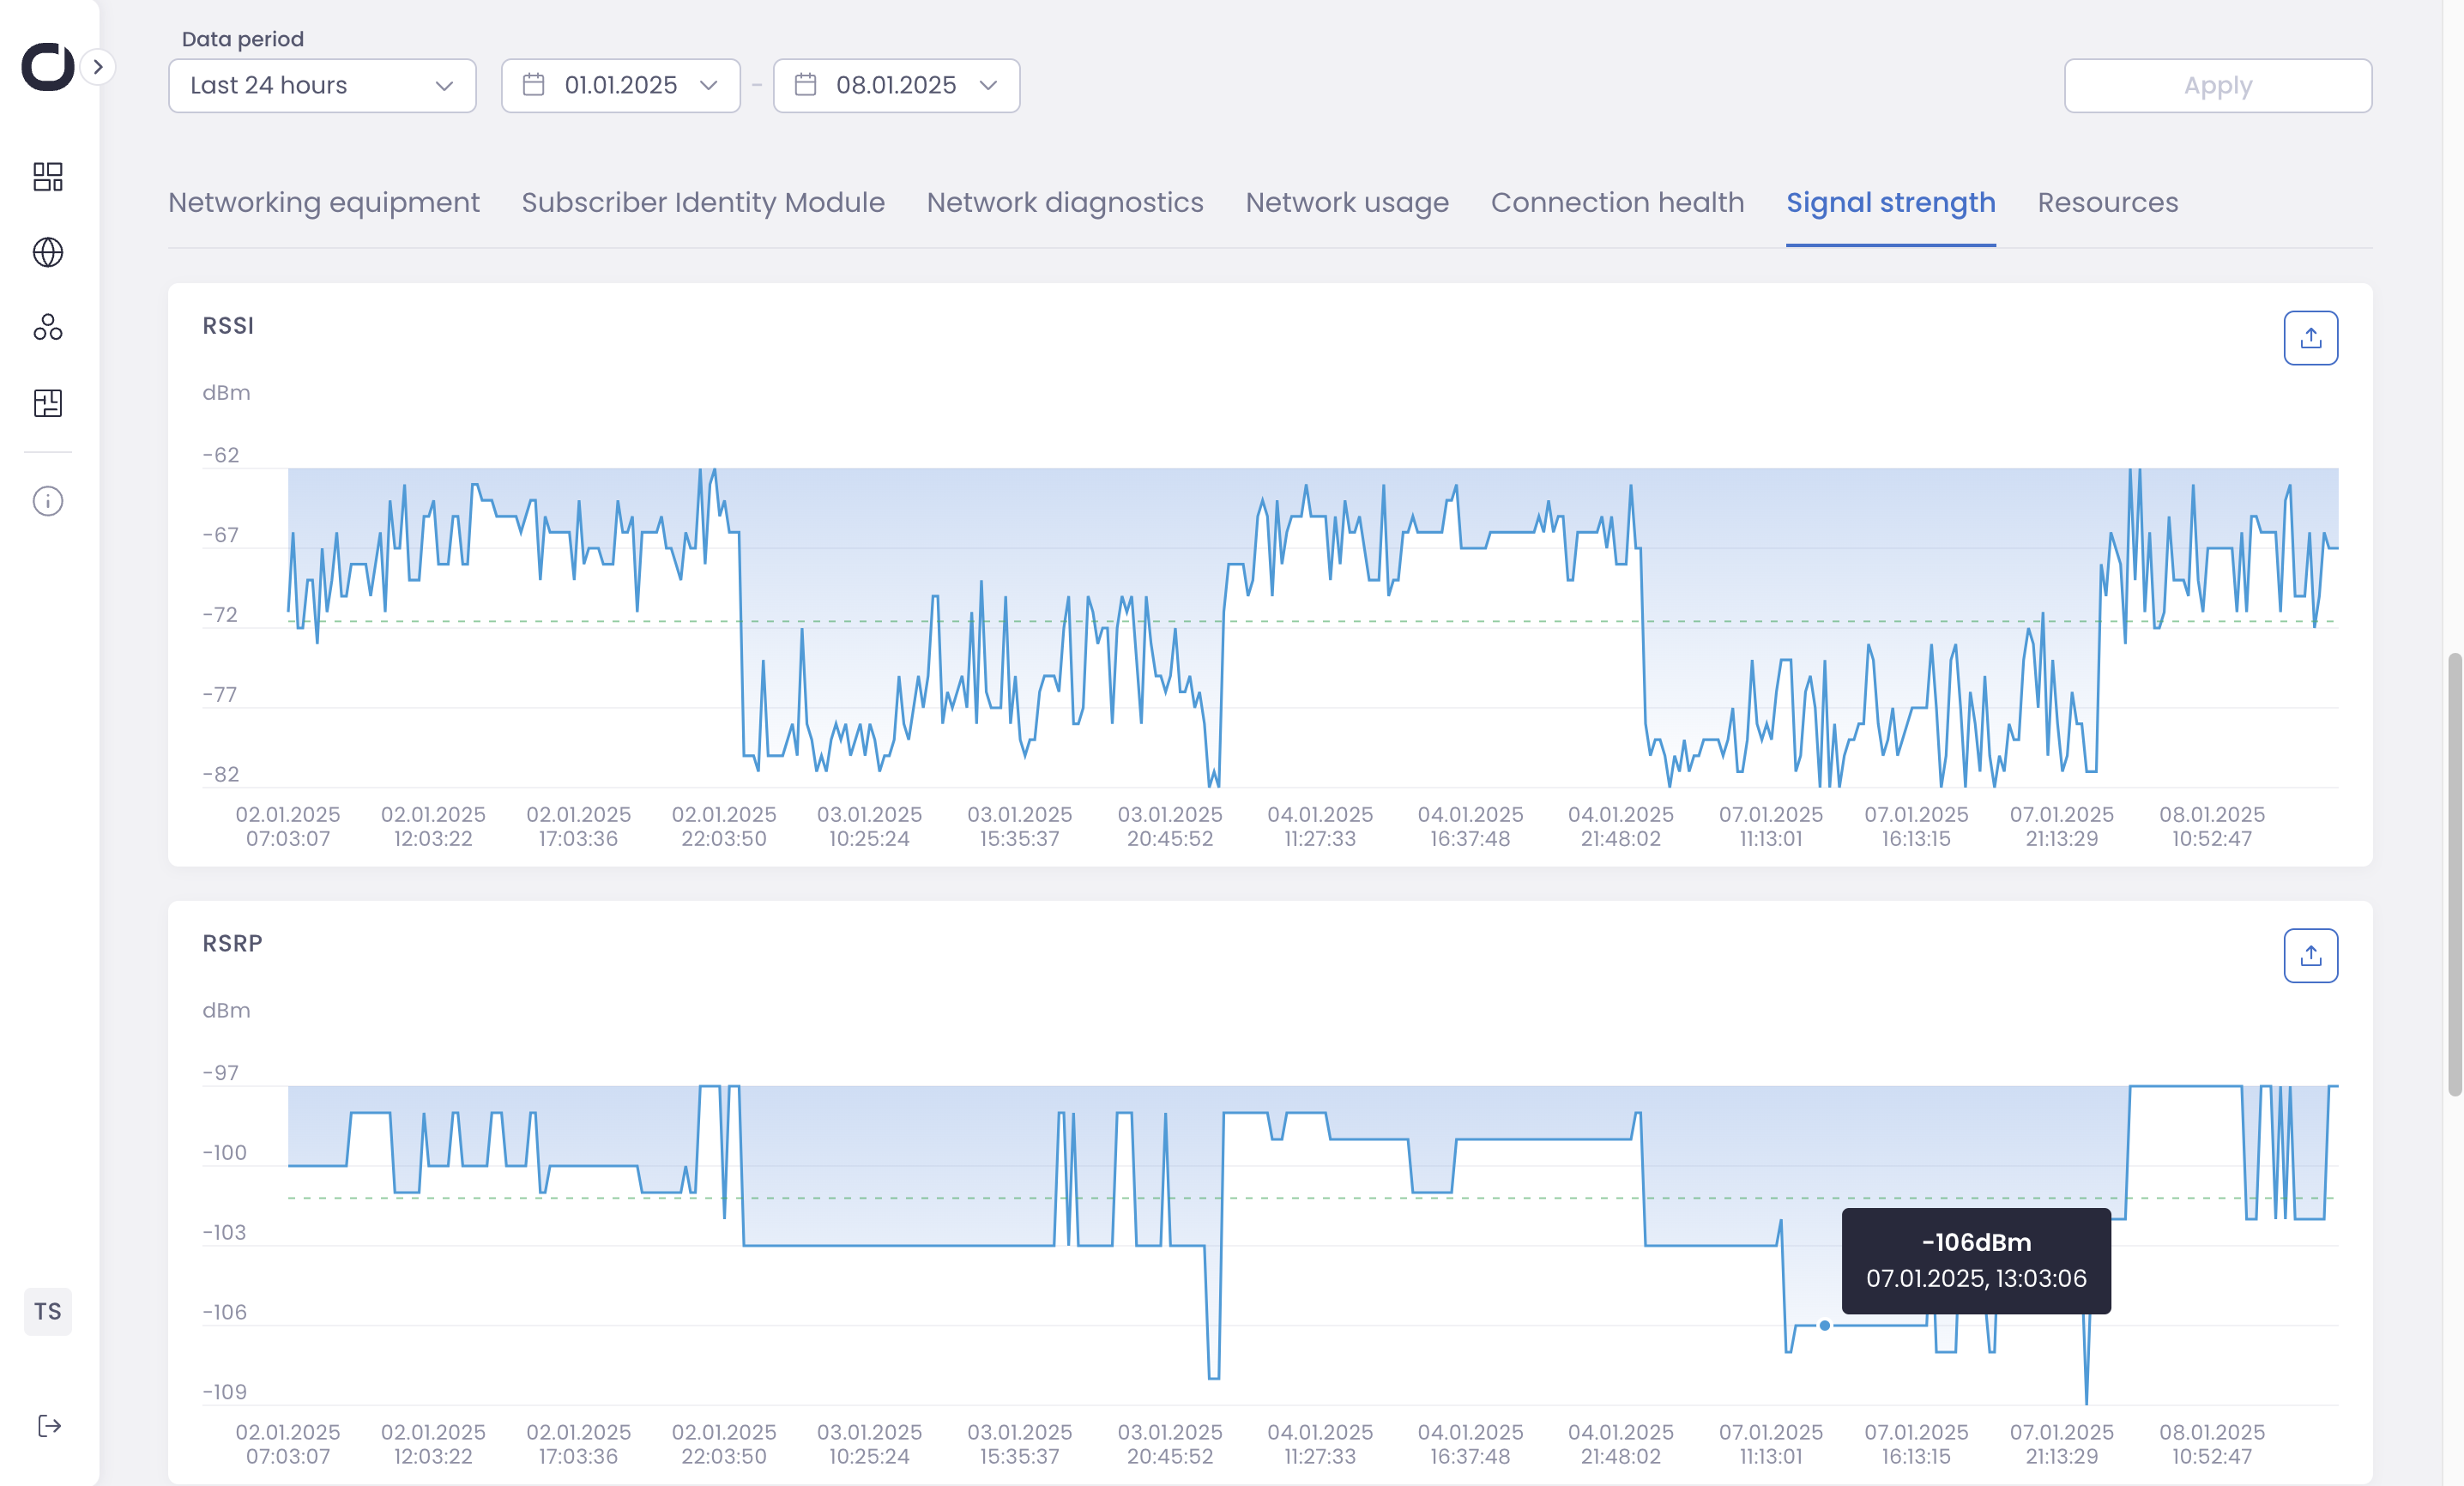Click the logout icon at sidebar bottom

pyautogui.click(x=49, y=1425)
